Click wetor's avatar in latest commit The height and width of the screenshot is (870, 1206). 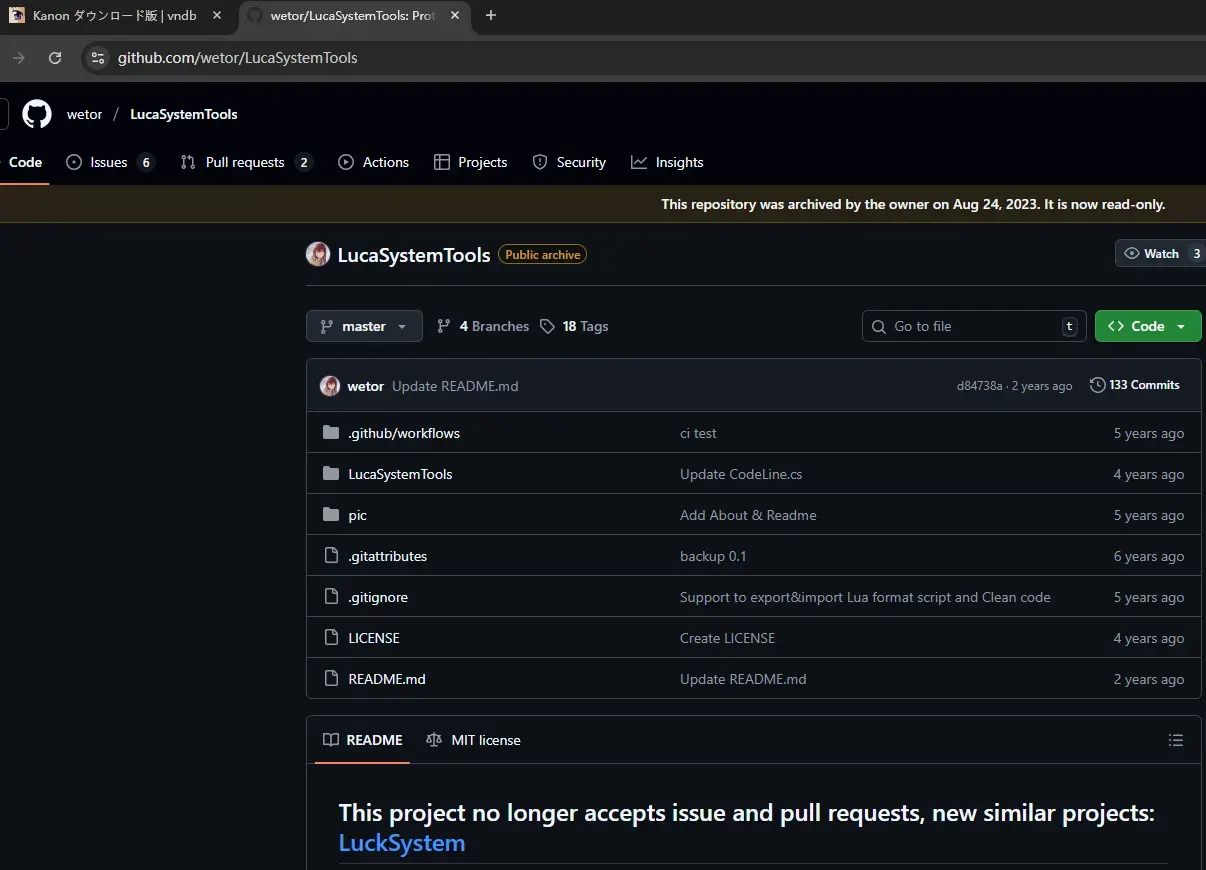(330, 386)
